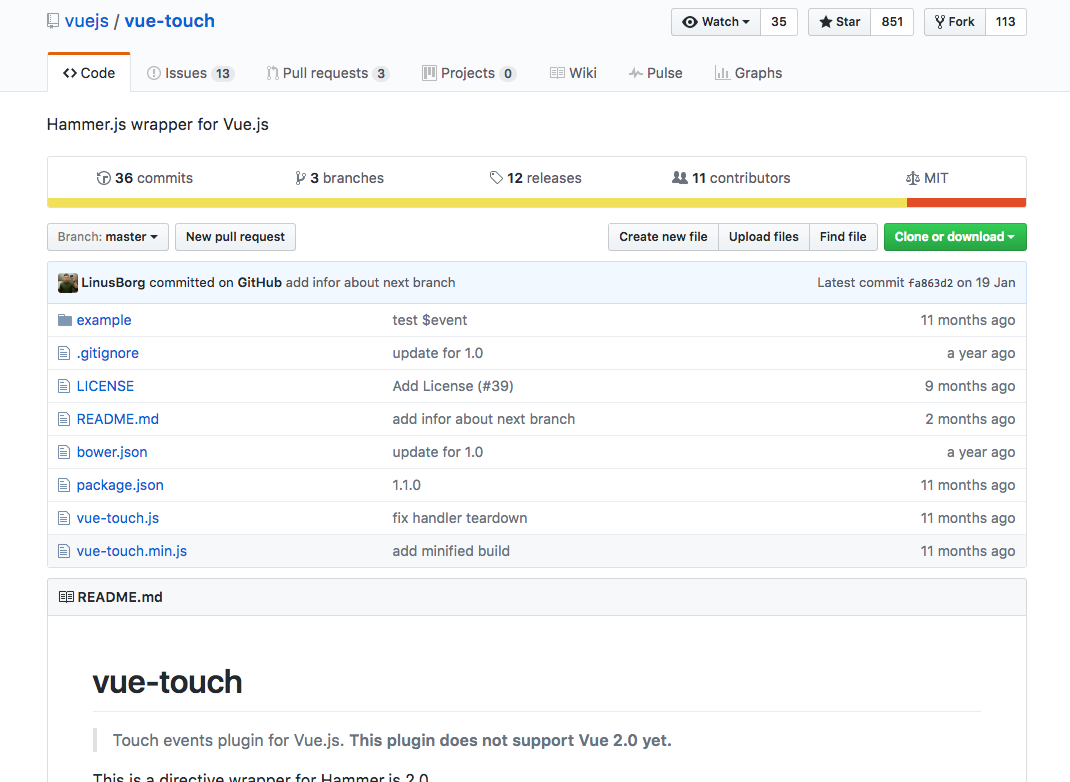
Task: Open the Pulse tab
Action: point(656,73)
